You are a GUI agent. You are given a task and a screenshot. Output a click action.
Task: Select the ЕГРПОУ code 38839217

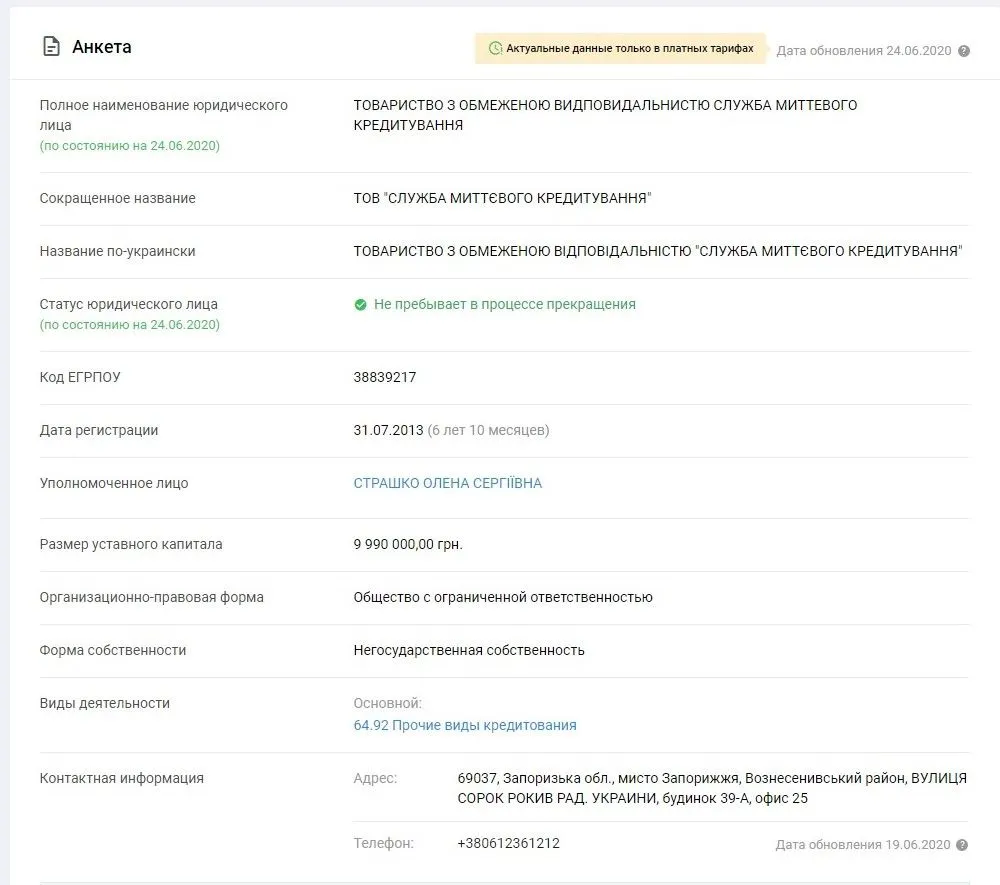click(385, 377)
